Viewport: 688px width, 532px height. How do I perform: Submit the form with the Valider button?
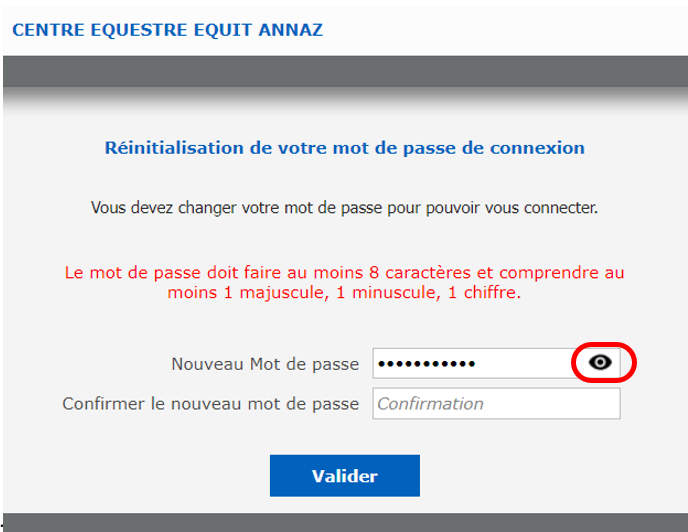345,476
